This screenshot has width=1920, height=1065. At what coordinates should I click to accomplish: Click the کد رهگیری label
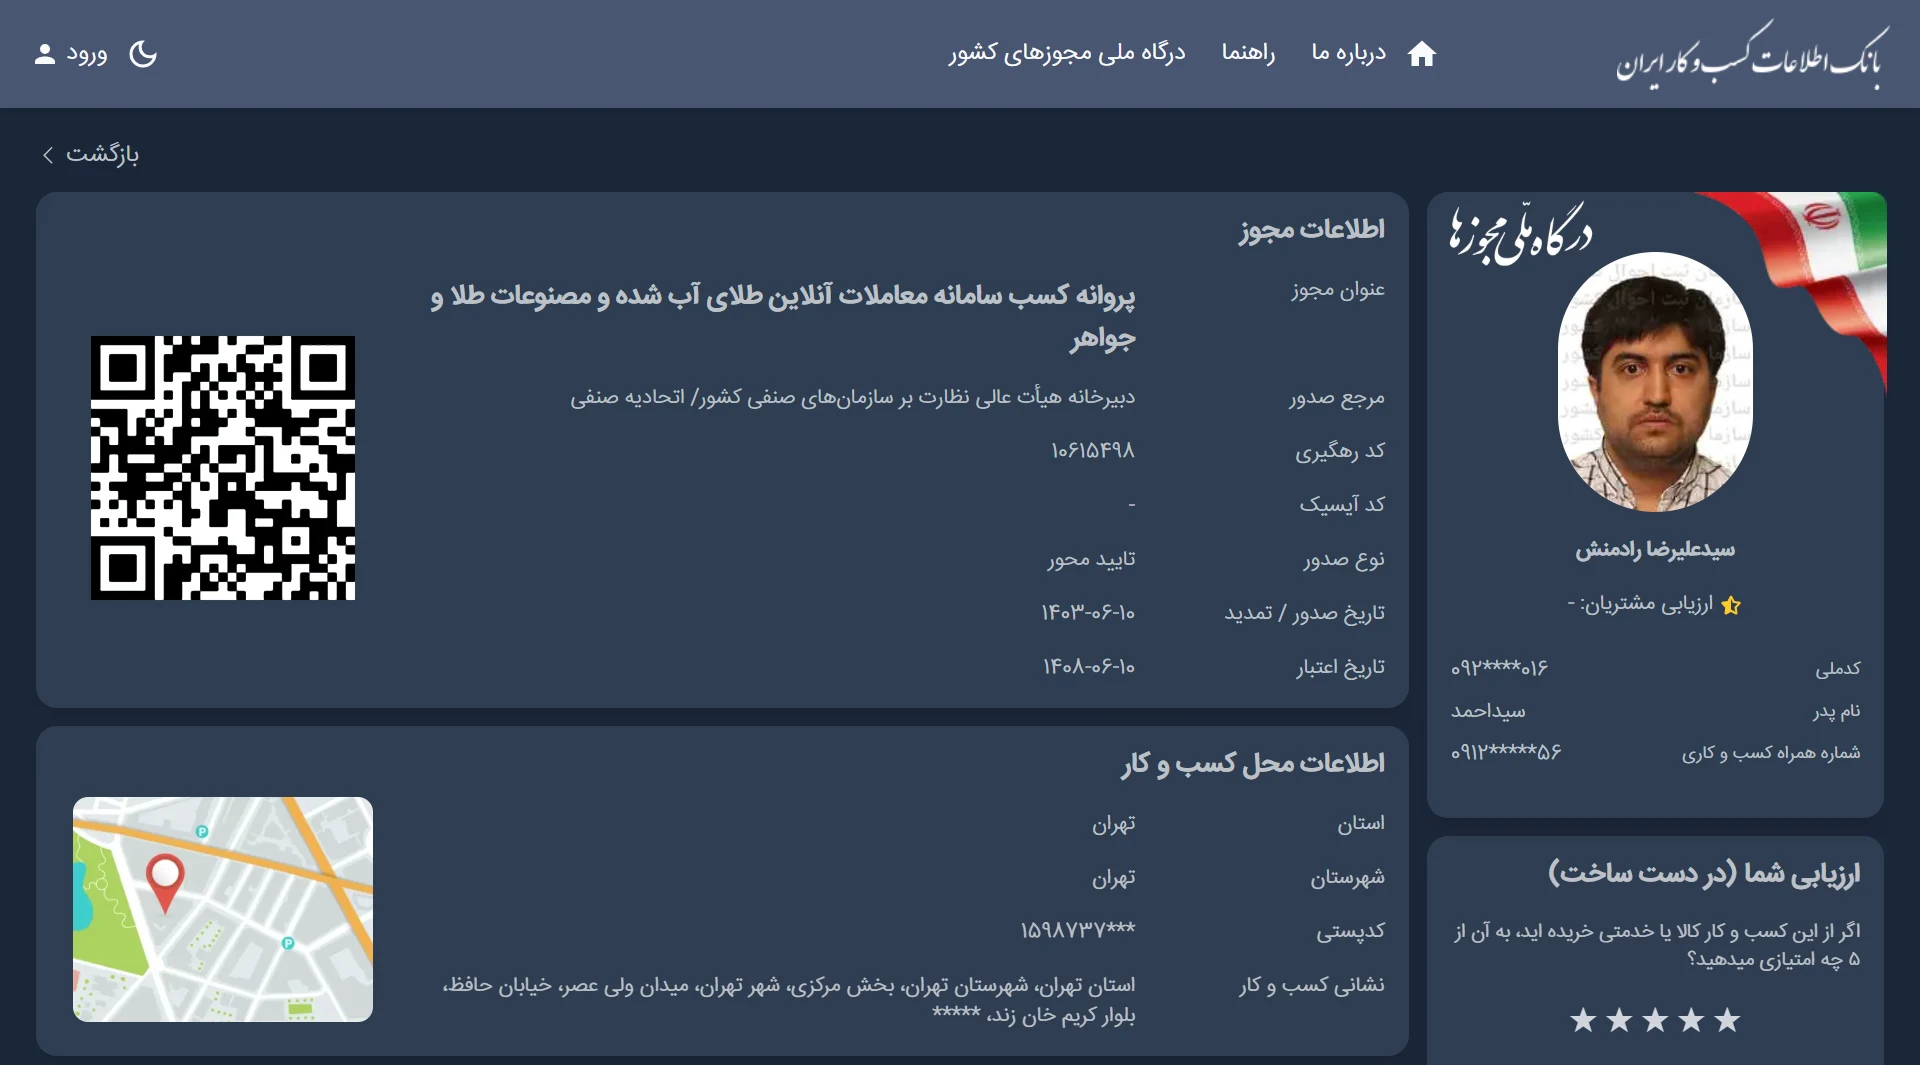pyautogui.click(x=1340, y=451)
